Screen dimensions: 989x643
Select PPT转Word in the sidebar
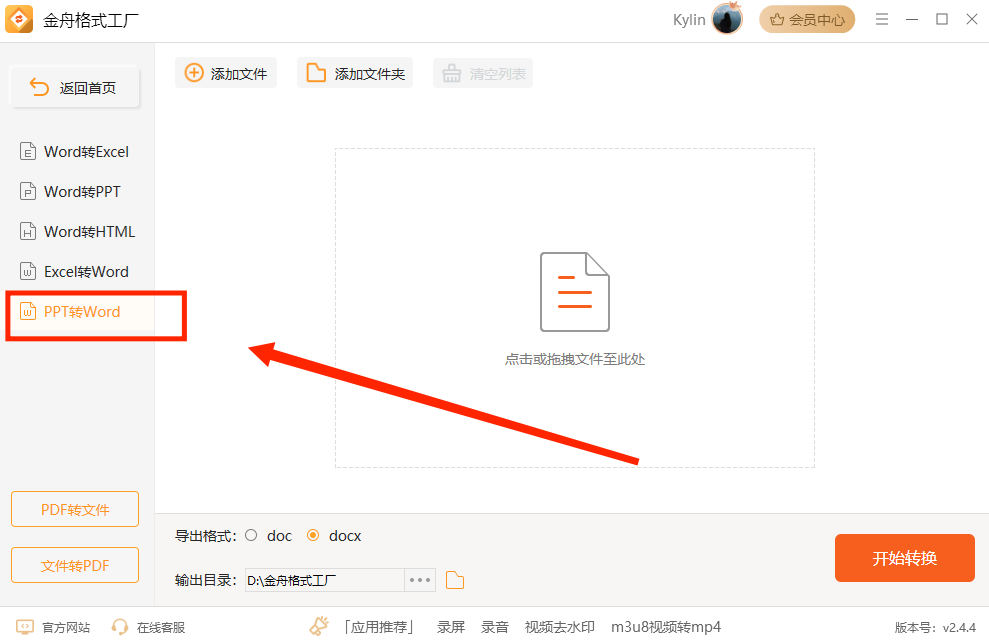point(79,312)
